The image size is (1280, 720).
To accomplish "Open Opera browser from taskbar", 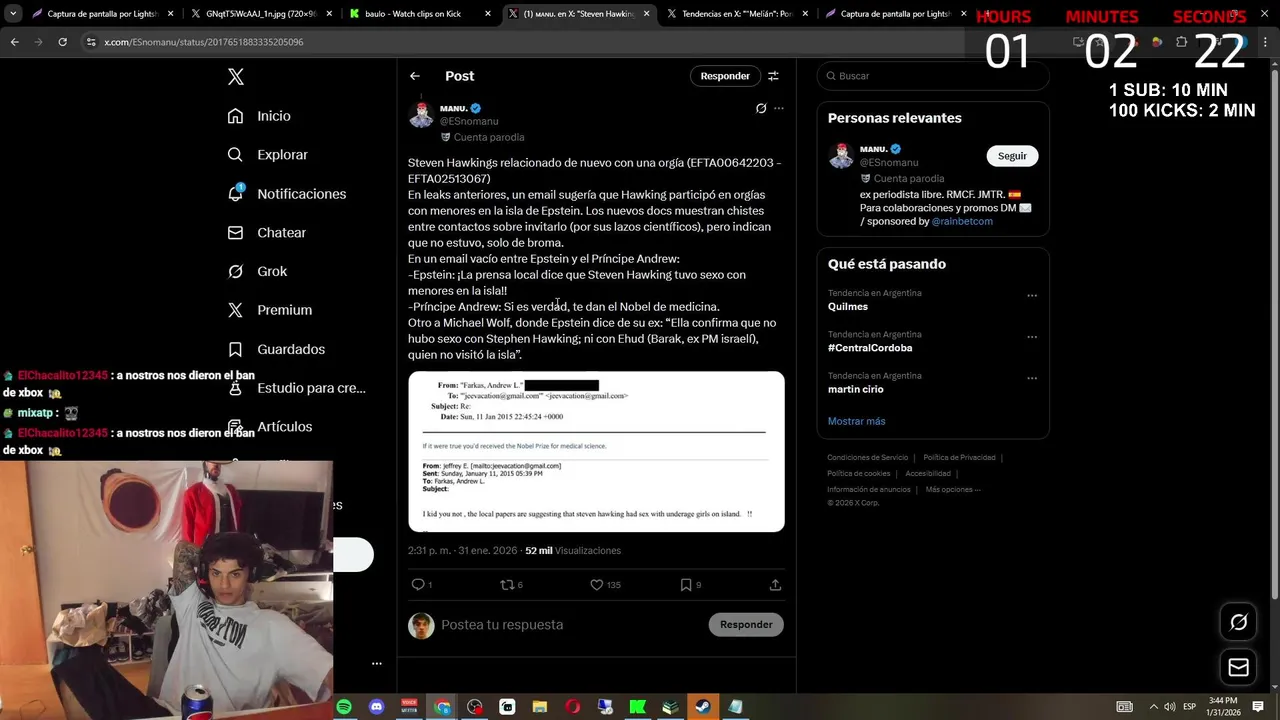I will pos(573,707).
